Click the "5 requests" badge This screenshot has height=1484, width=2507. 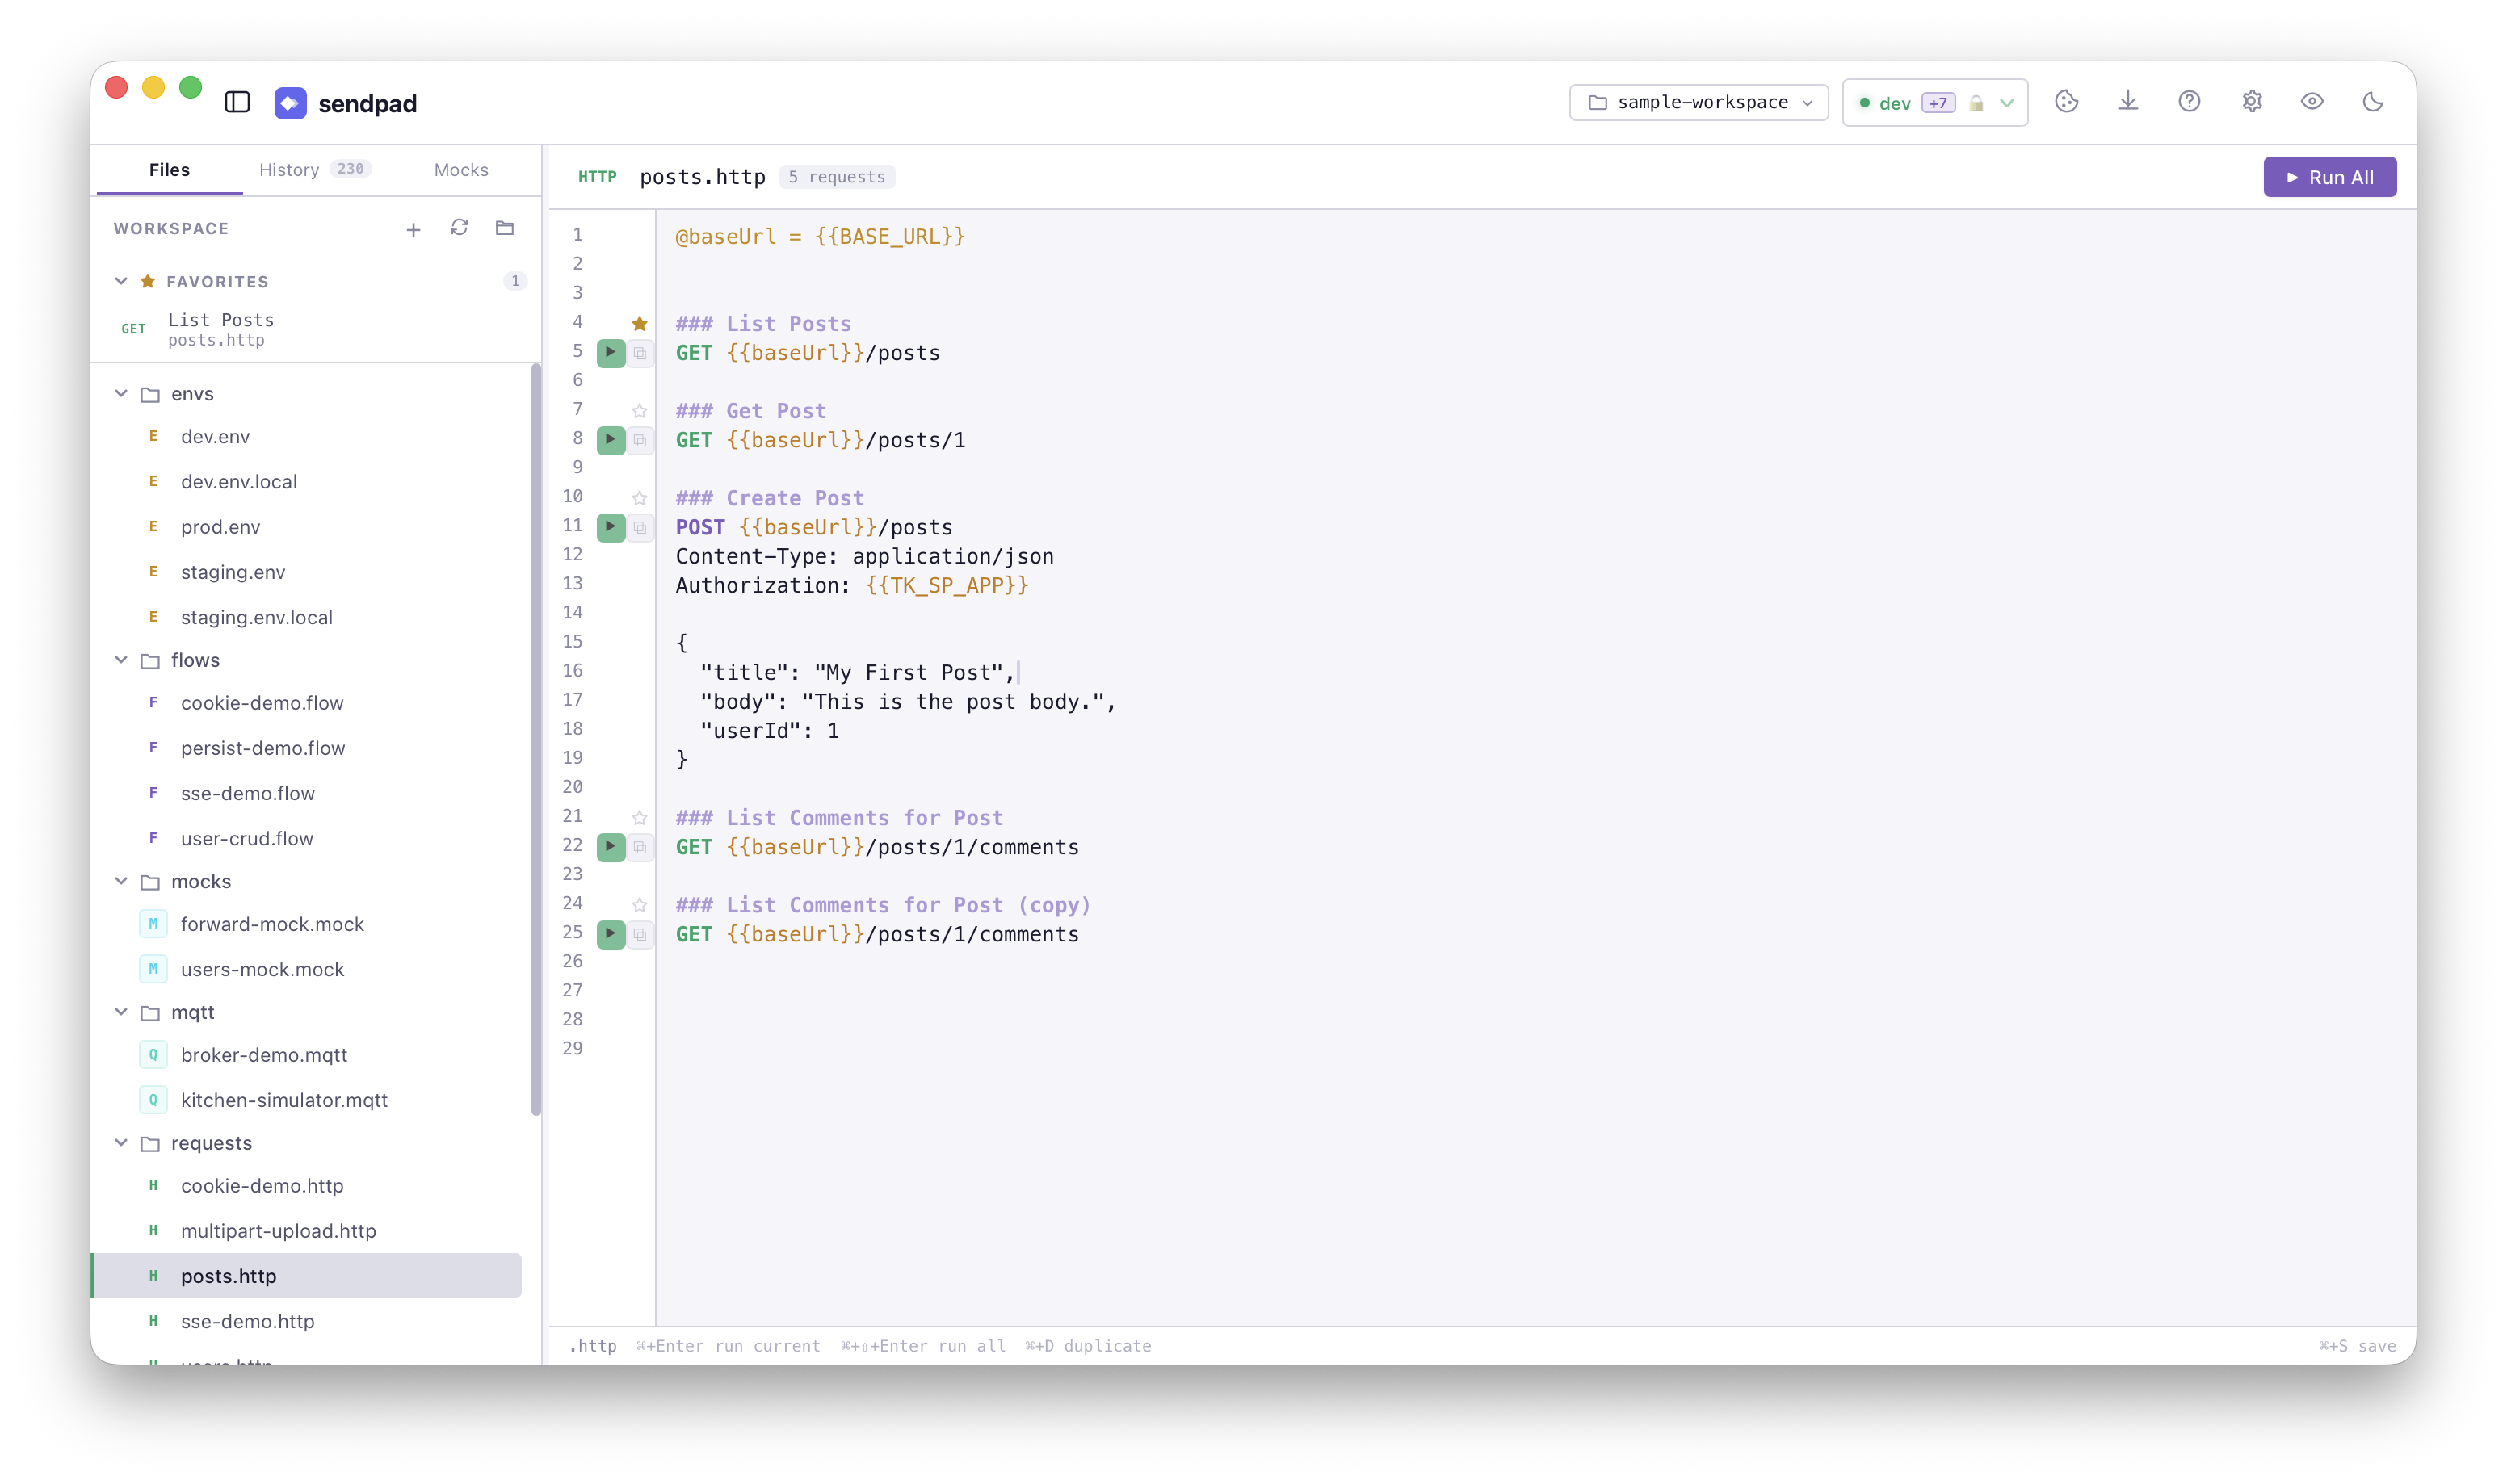[836, 177]
